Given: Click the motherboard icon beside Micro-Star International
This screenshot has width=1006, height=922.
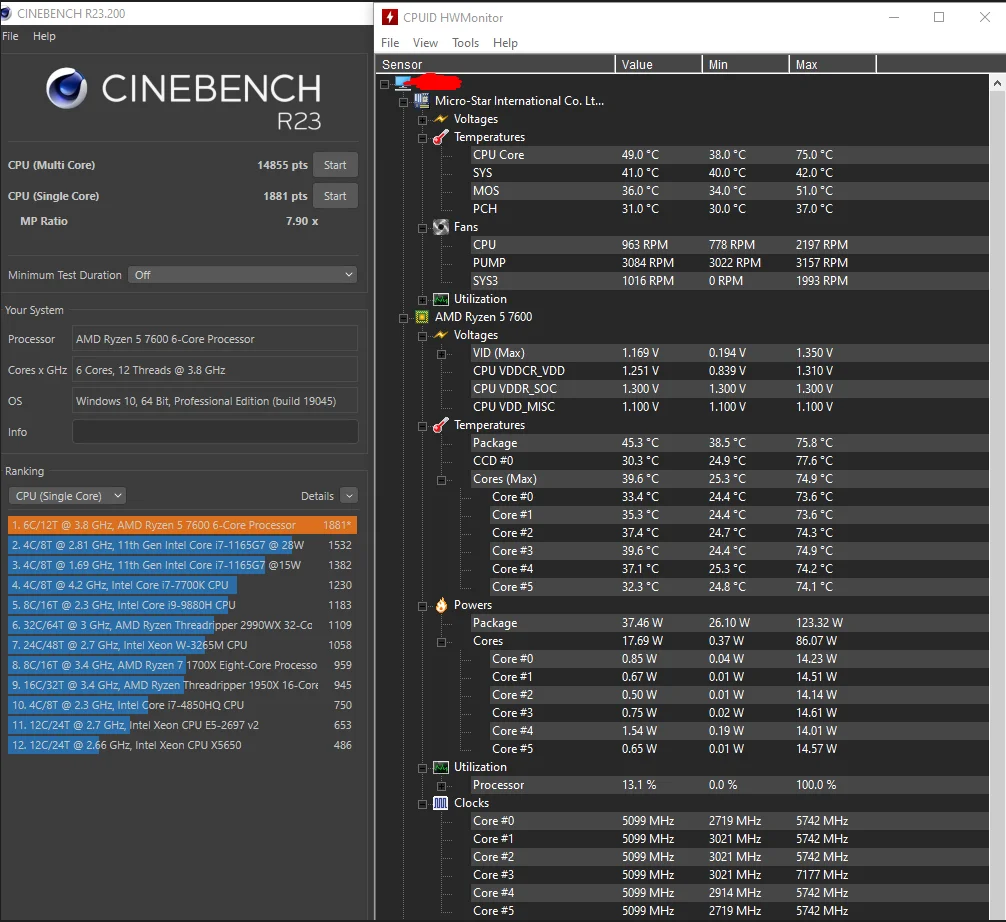Looking at the screenshot, I should click(421, 101).
